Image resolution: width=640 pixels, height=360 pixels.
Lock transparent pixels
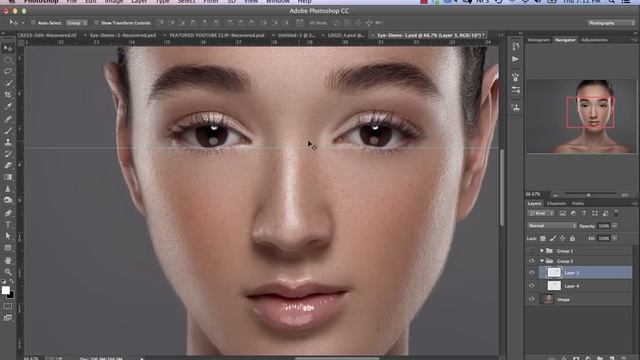(x=543, y=238)
